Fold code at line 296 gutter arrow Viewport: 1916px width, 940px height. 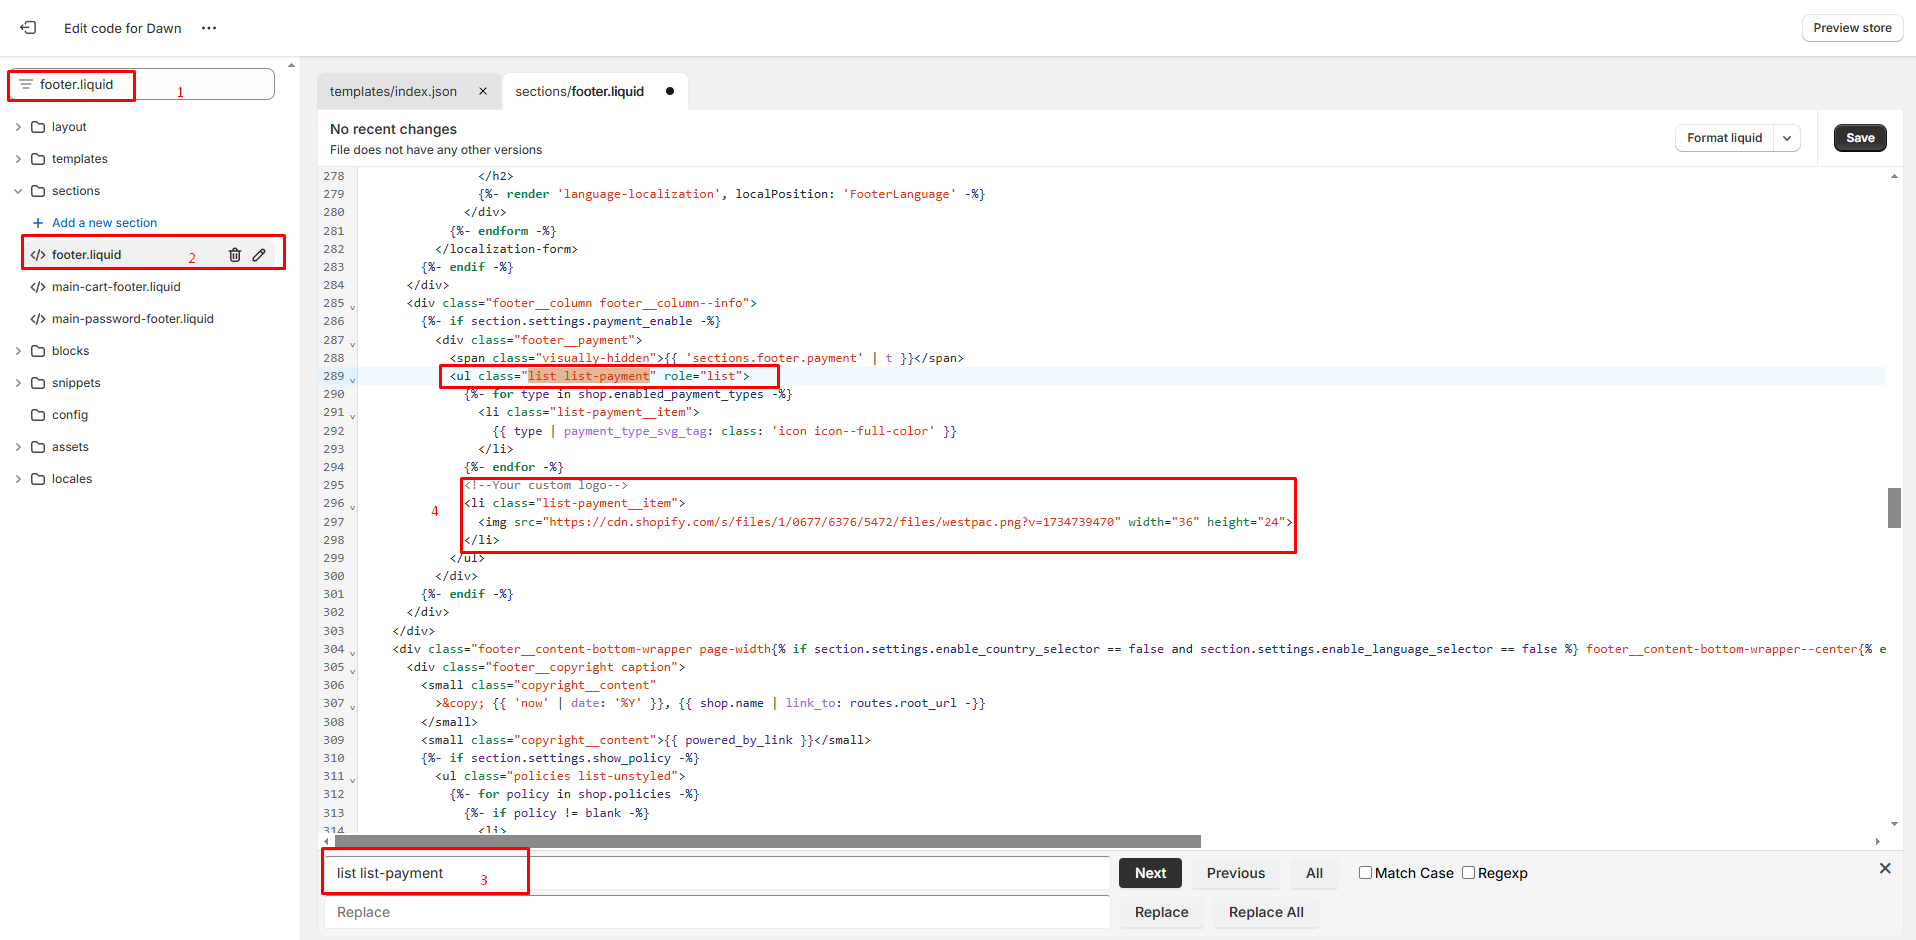[x=352, y=507]
